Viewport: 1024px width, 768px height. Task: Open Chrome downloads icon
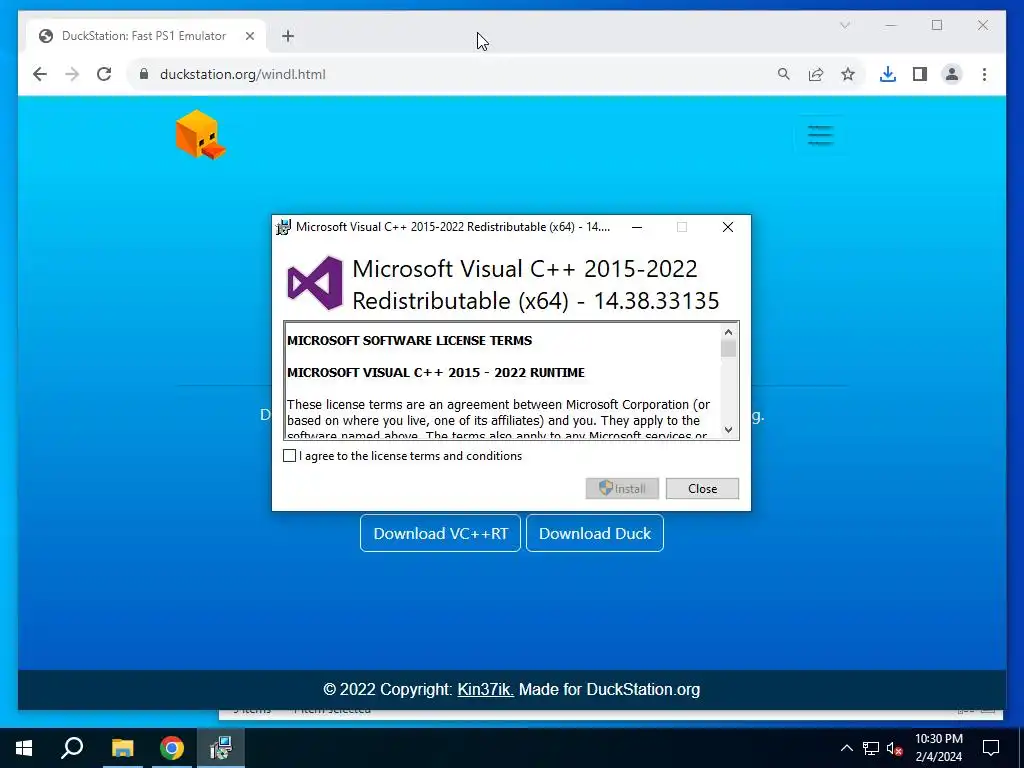coord(888,74)
